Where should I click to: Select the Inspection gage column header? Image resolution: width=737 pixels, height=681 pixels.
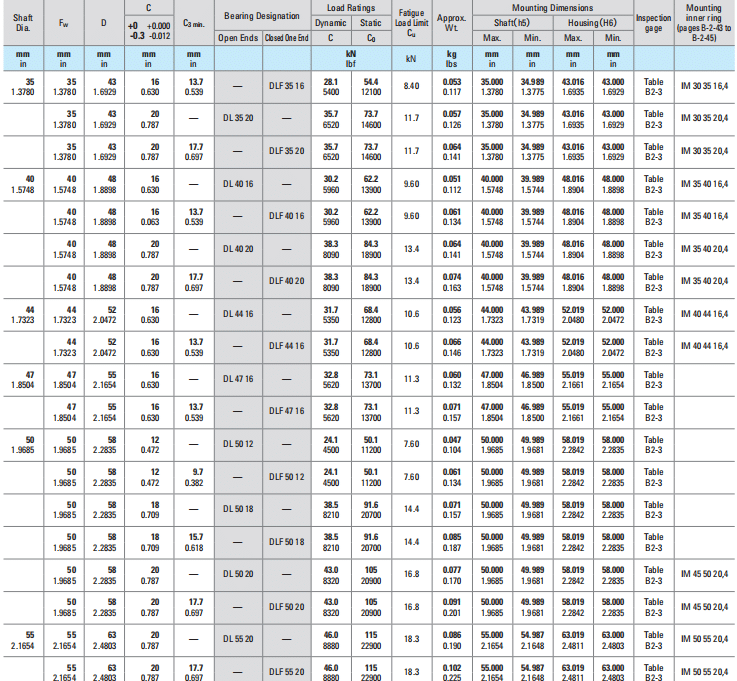click(653, 22)
